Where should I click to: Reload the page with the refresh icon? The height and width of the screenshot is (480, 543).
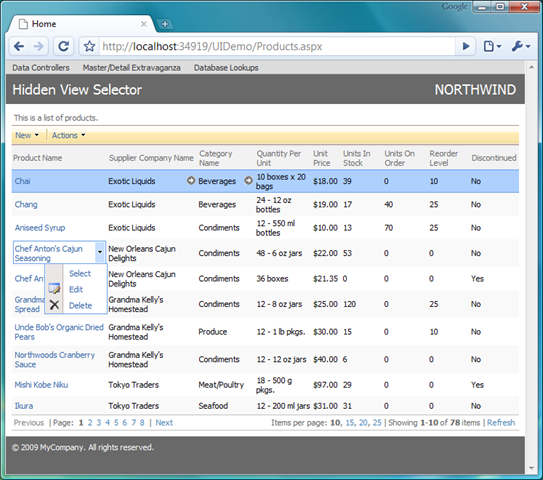63,46
